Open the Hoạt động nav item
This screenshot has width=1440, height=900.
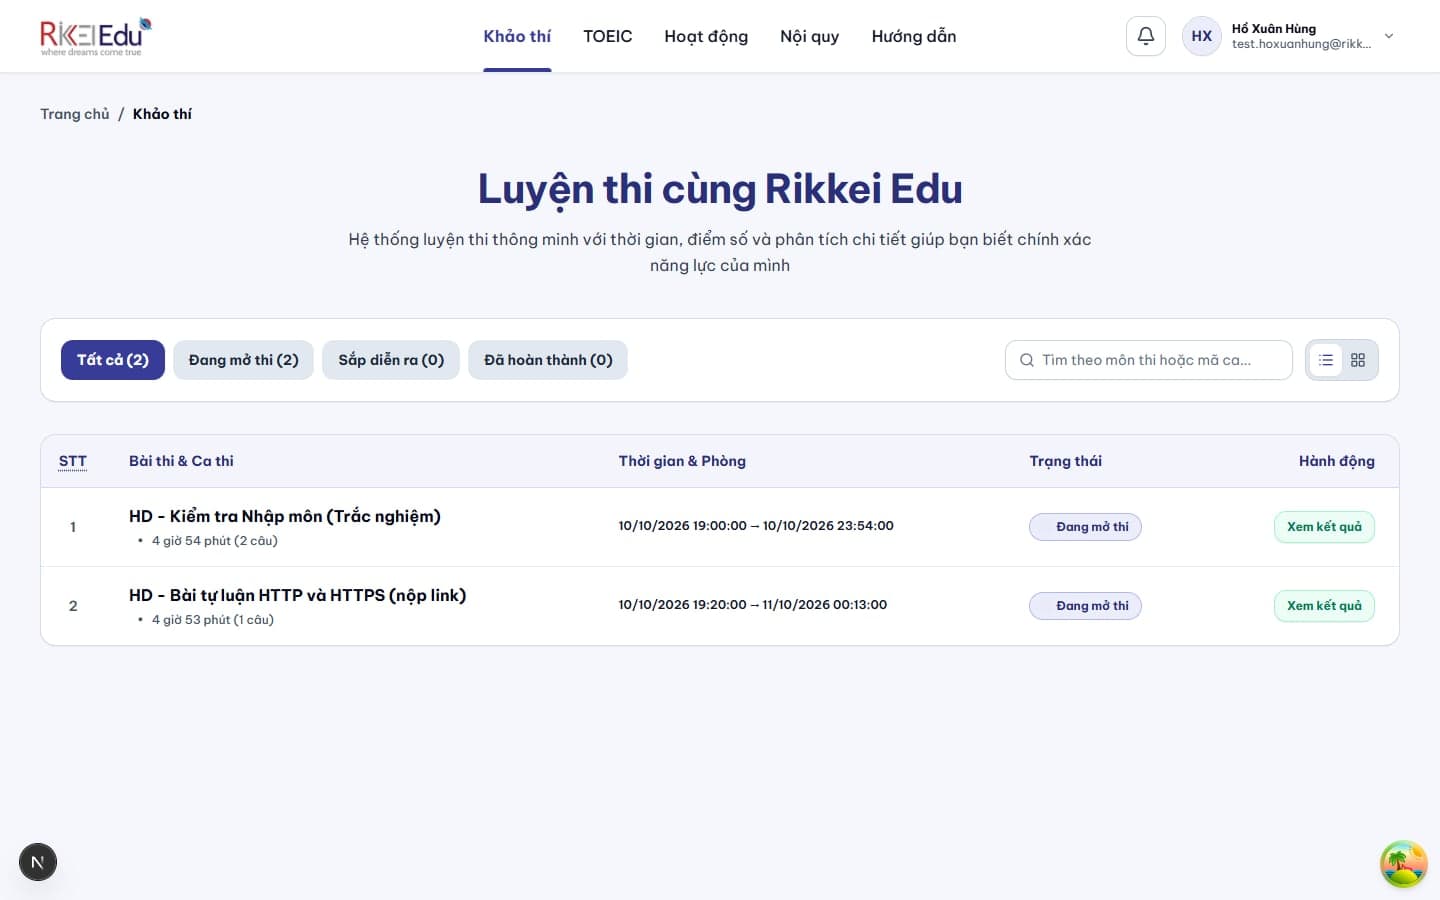(x=706, y=36)
